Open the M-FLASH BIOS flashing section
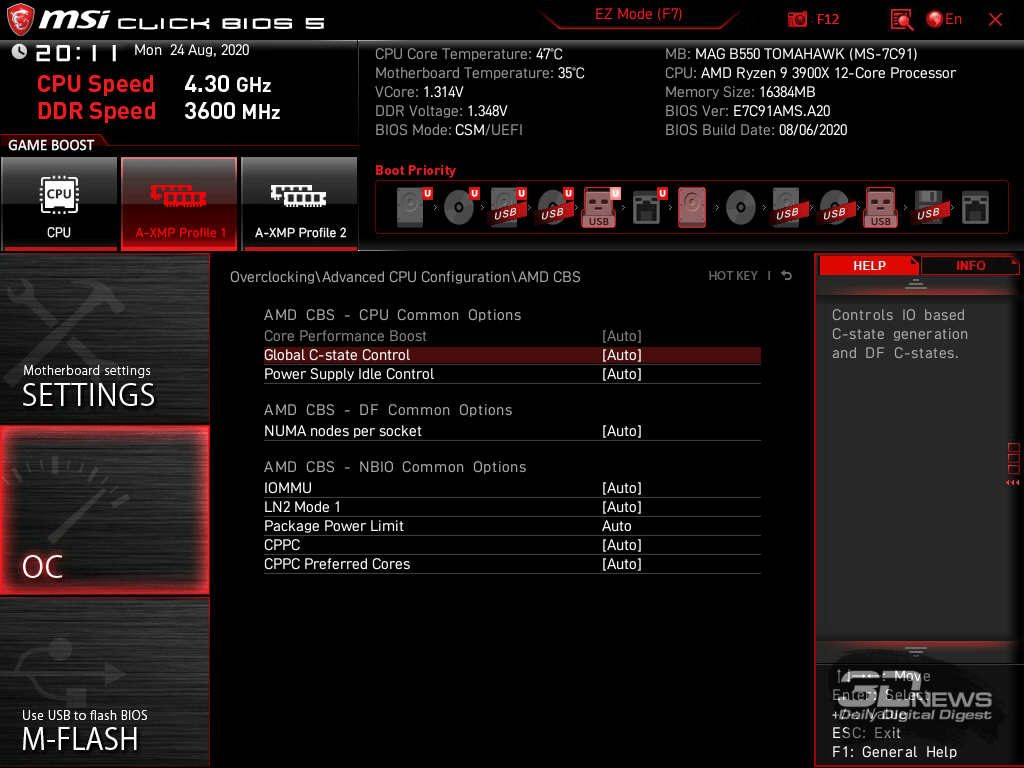1024x768 pixels. tap(104, 682)
